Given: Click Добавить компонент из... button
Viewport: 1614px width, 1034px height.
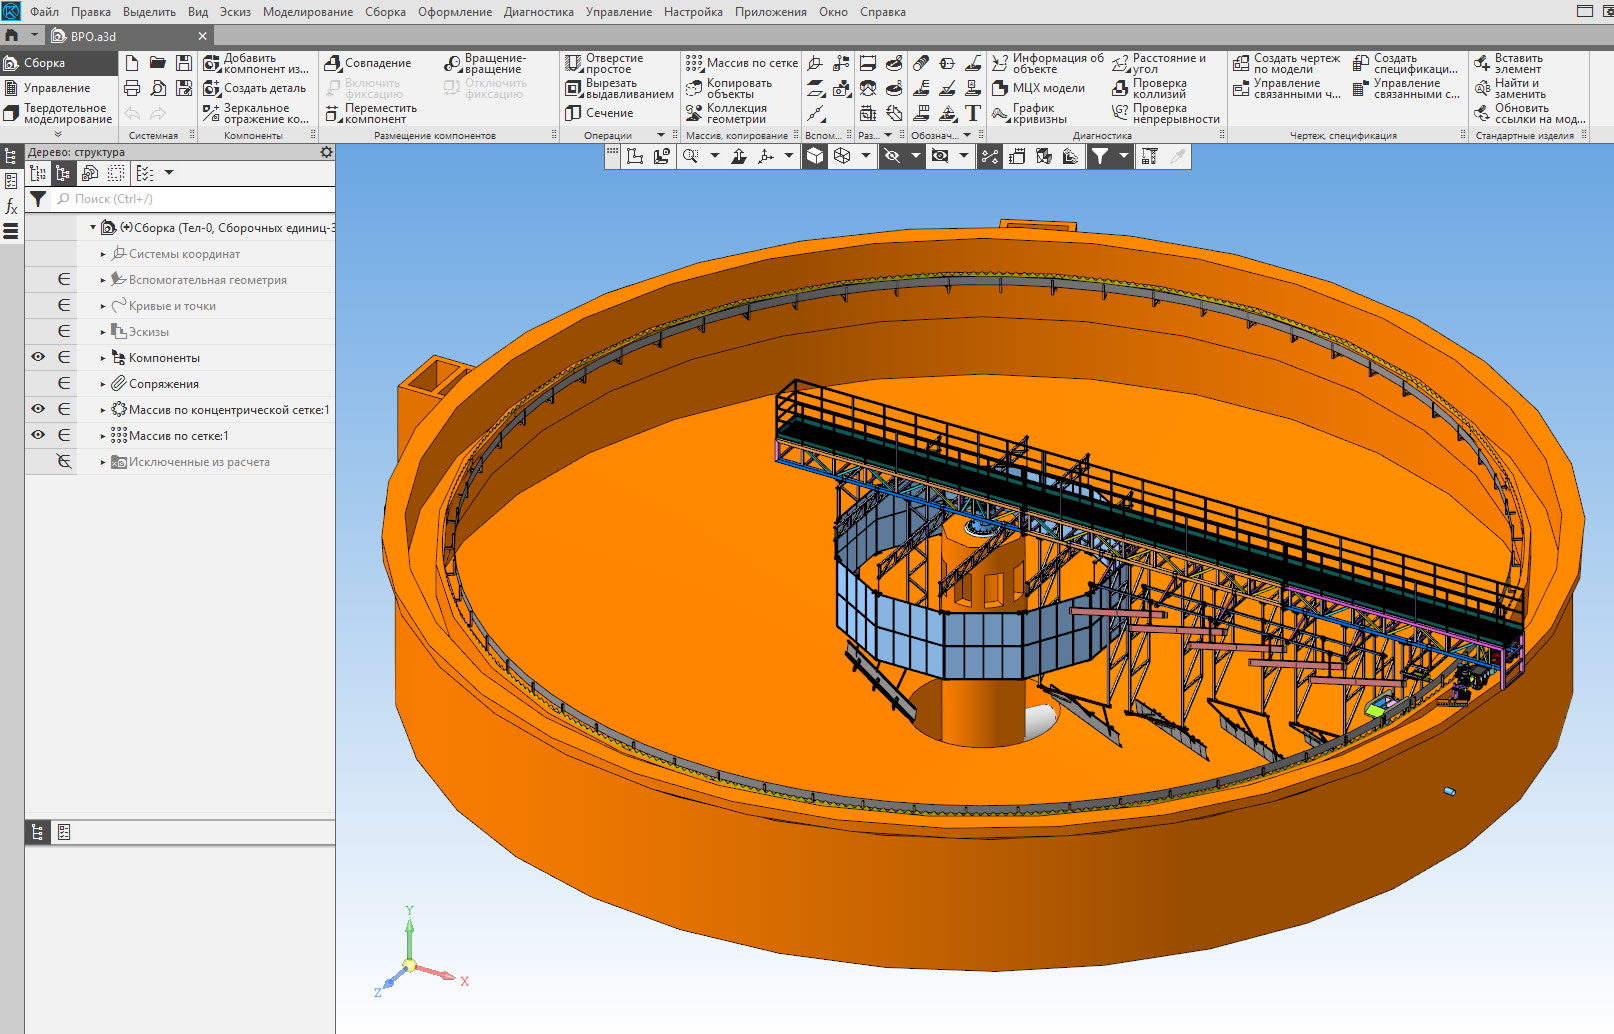Looking at the screenshot, I should point(256,63).
